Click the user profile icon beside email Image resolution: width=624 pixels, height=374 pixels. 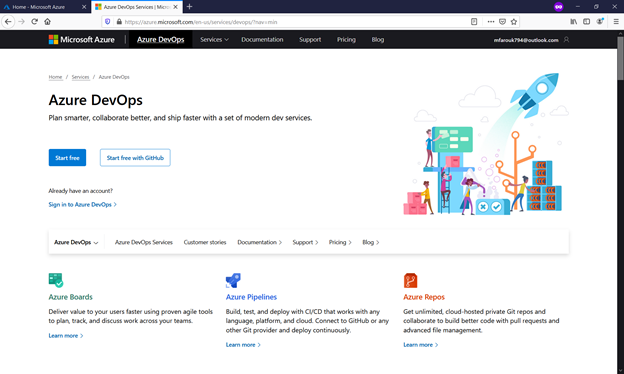click(566, 40)
